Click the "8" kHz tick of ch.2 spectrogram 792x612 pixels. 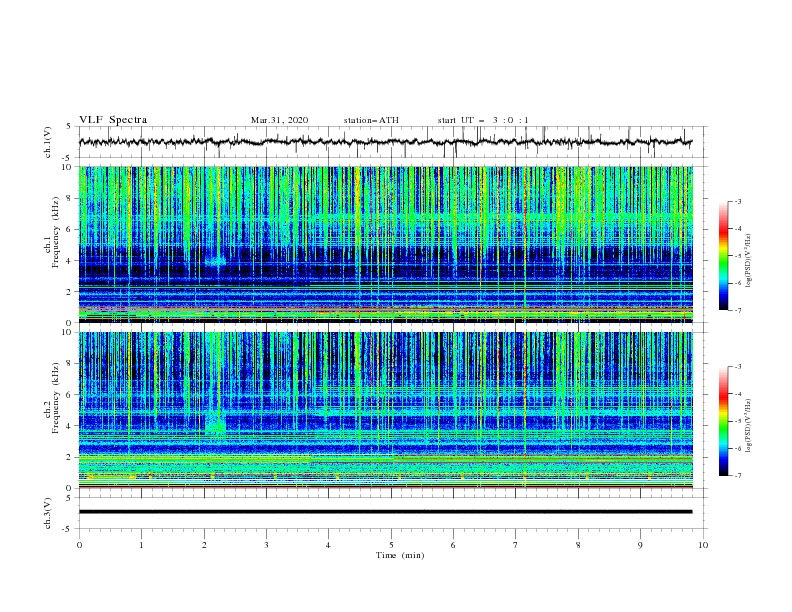click(x=69, y=364)
